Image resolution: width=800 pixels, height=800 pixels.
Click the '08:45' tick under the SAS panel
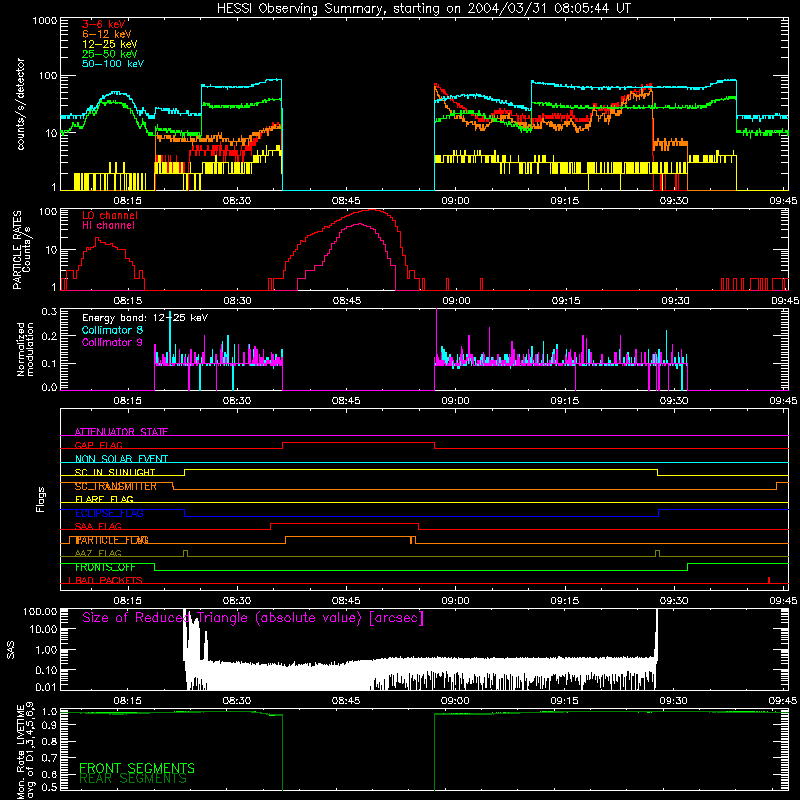tap(345, 701)
